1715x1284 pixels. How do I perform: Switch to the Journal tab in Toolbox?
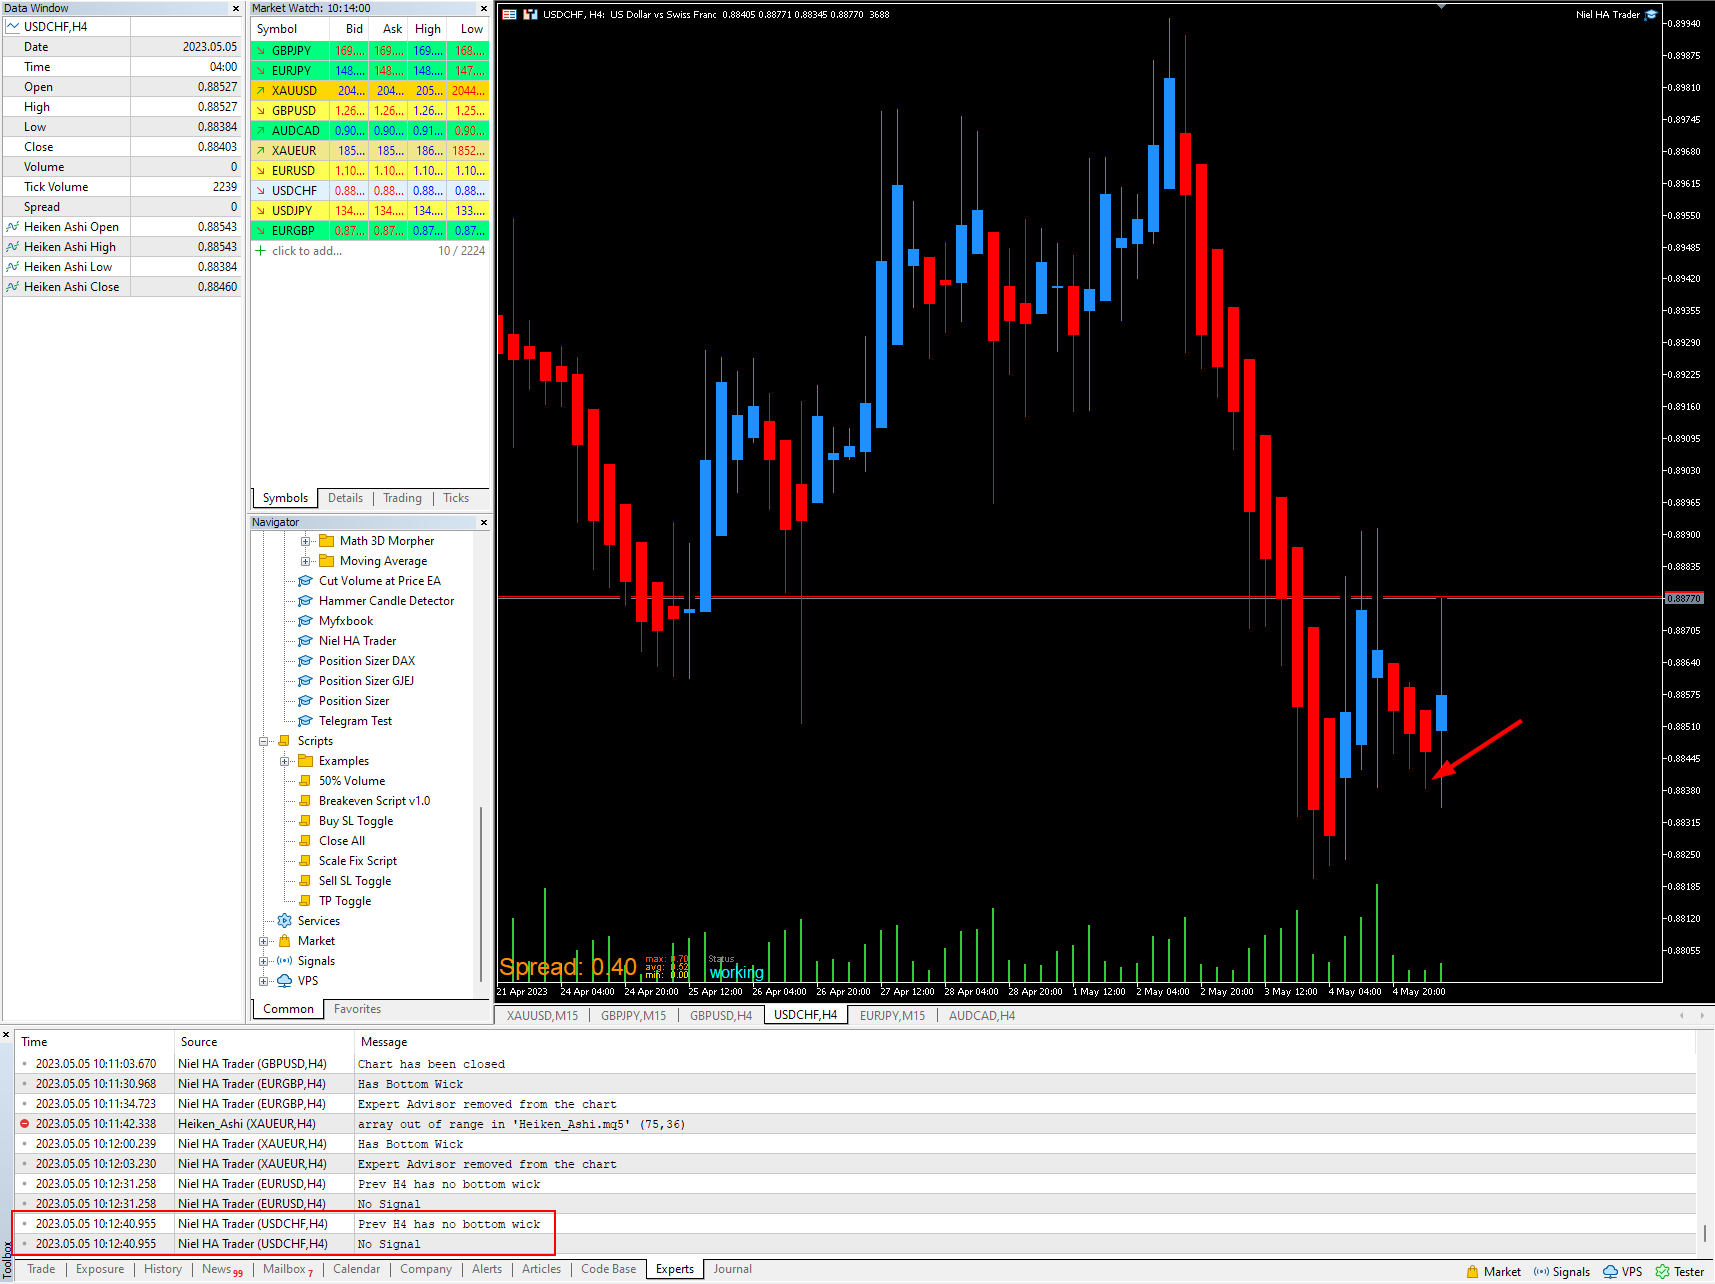tap(732, 1269)
